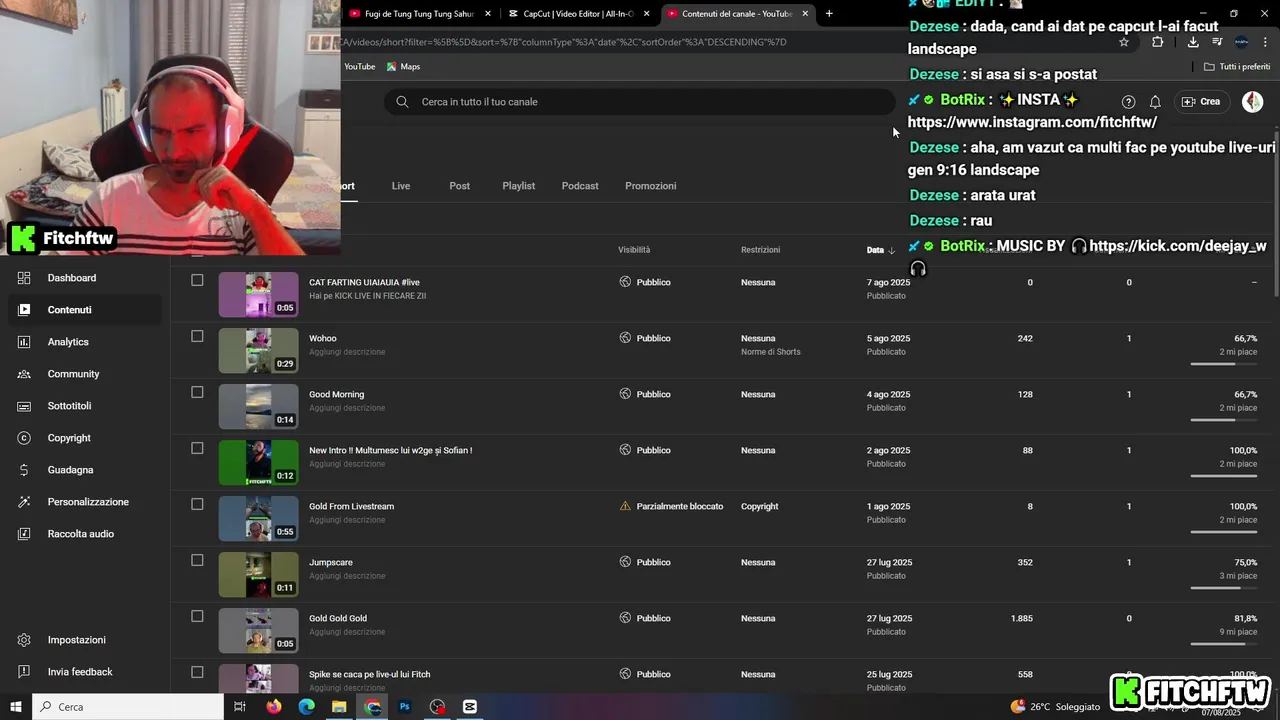This screenshot has height=720, width=1280.
Task: Select the Gold Gold Gold checkbox
Action: tap(197, 617)
